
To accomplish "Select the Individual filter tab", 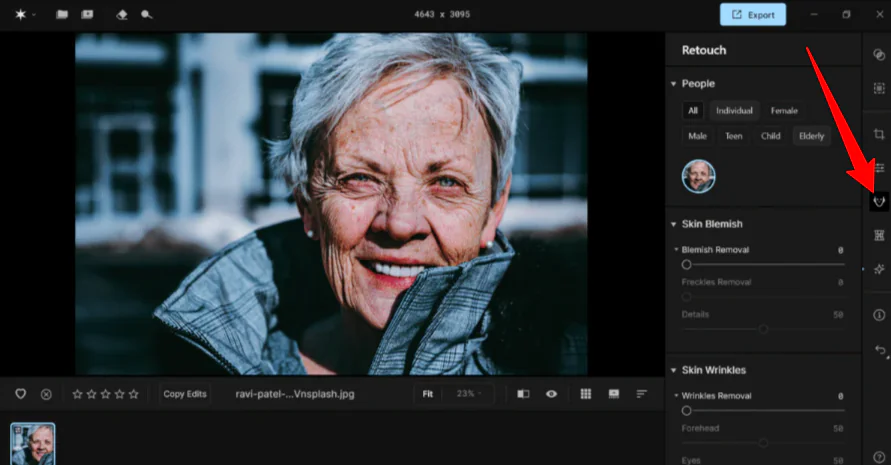I will pos(734,111).
